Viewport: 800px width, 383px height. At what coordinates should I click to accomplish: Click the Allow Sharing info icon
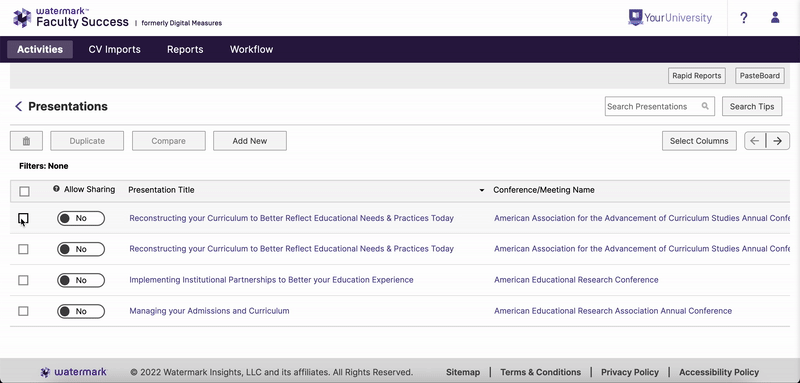tap(56, 189)
